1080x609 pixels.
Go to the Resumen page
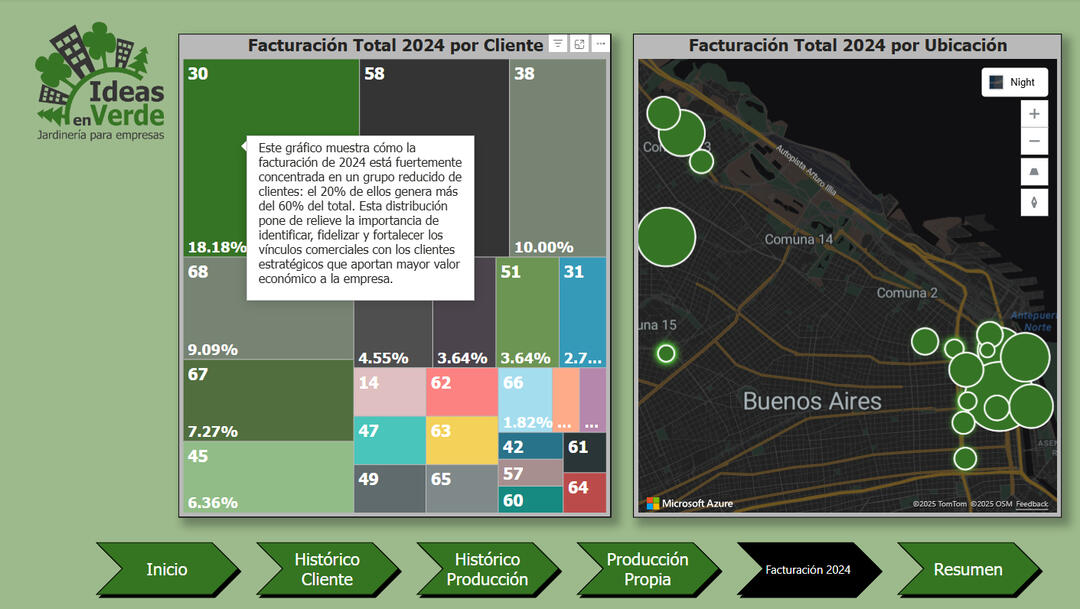pyautogui.click(x=967, y=569)
